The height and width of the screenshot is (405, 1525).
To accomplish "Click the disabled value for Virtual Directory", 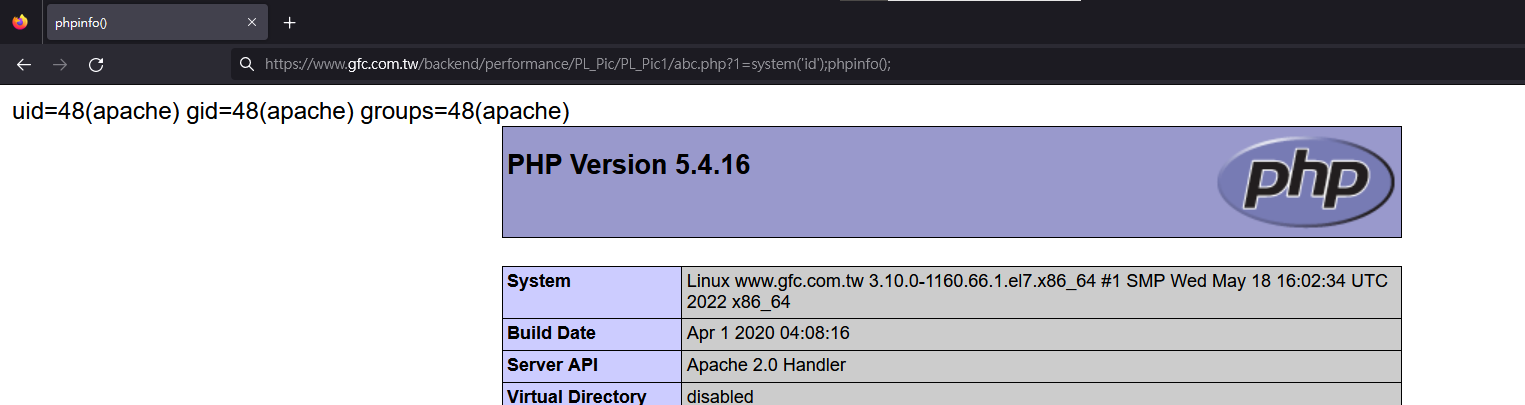I will coord(720,397).
